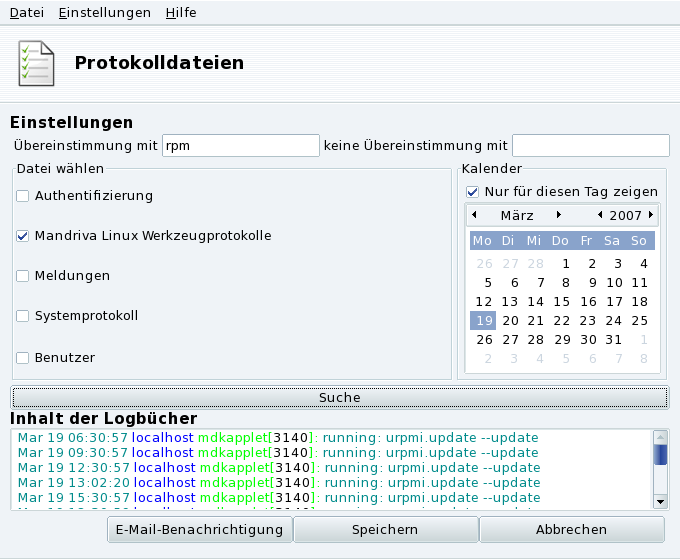Go to next month after März

[559, 215]
